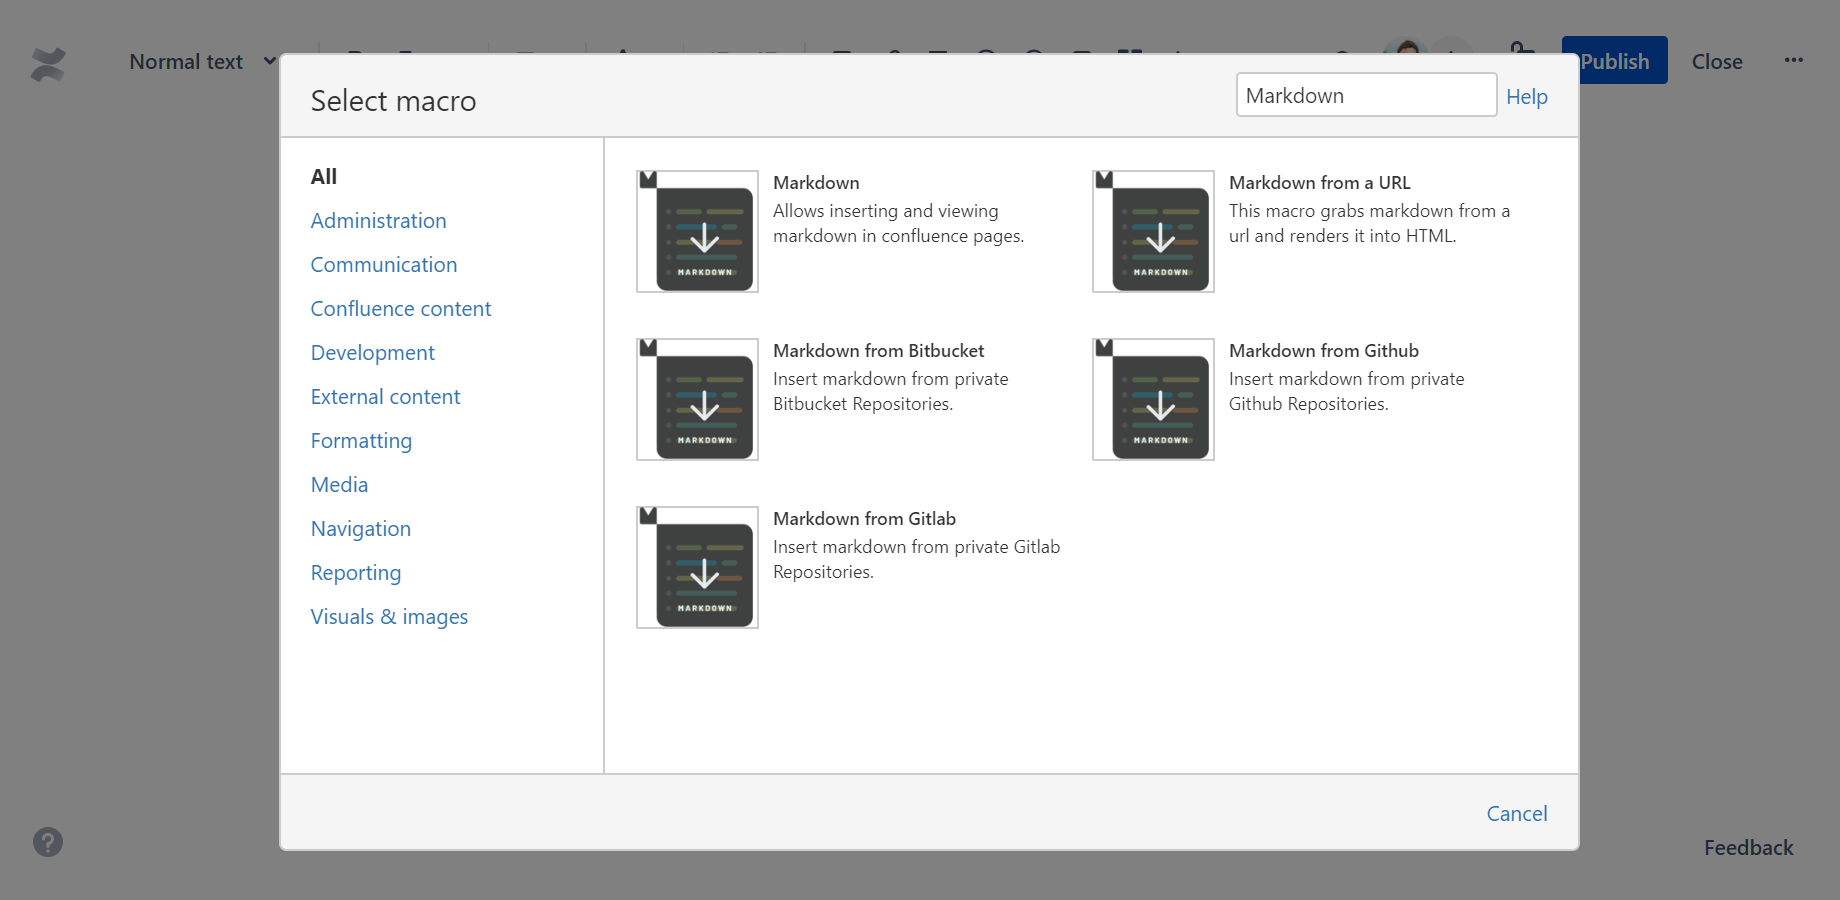The image size is (1840, 900).
Task: Click the Markdown from Gitlab icon
Action: tap(697, 567)
